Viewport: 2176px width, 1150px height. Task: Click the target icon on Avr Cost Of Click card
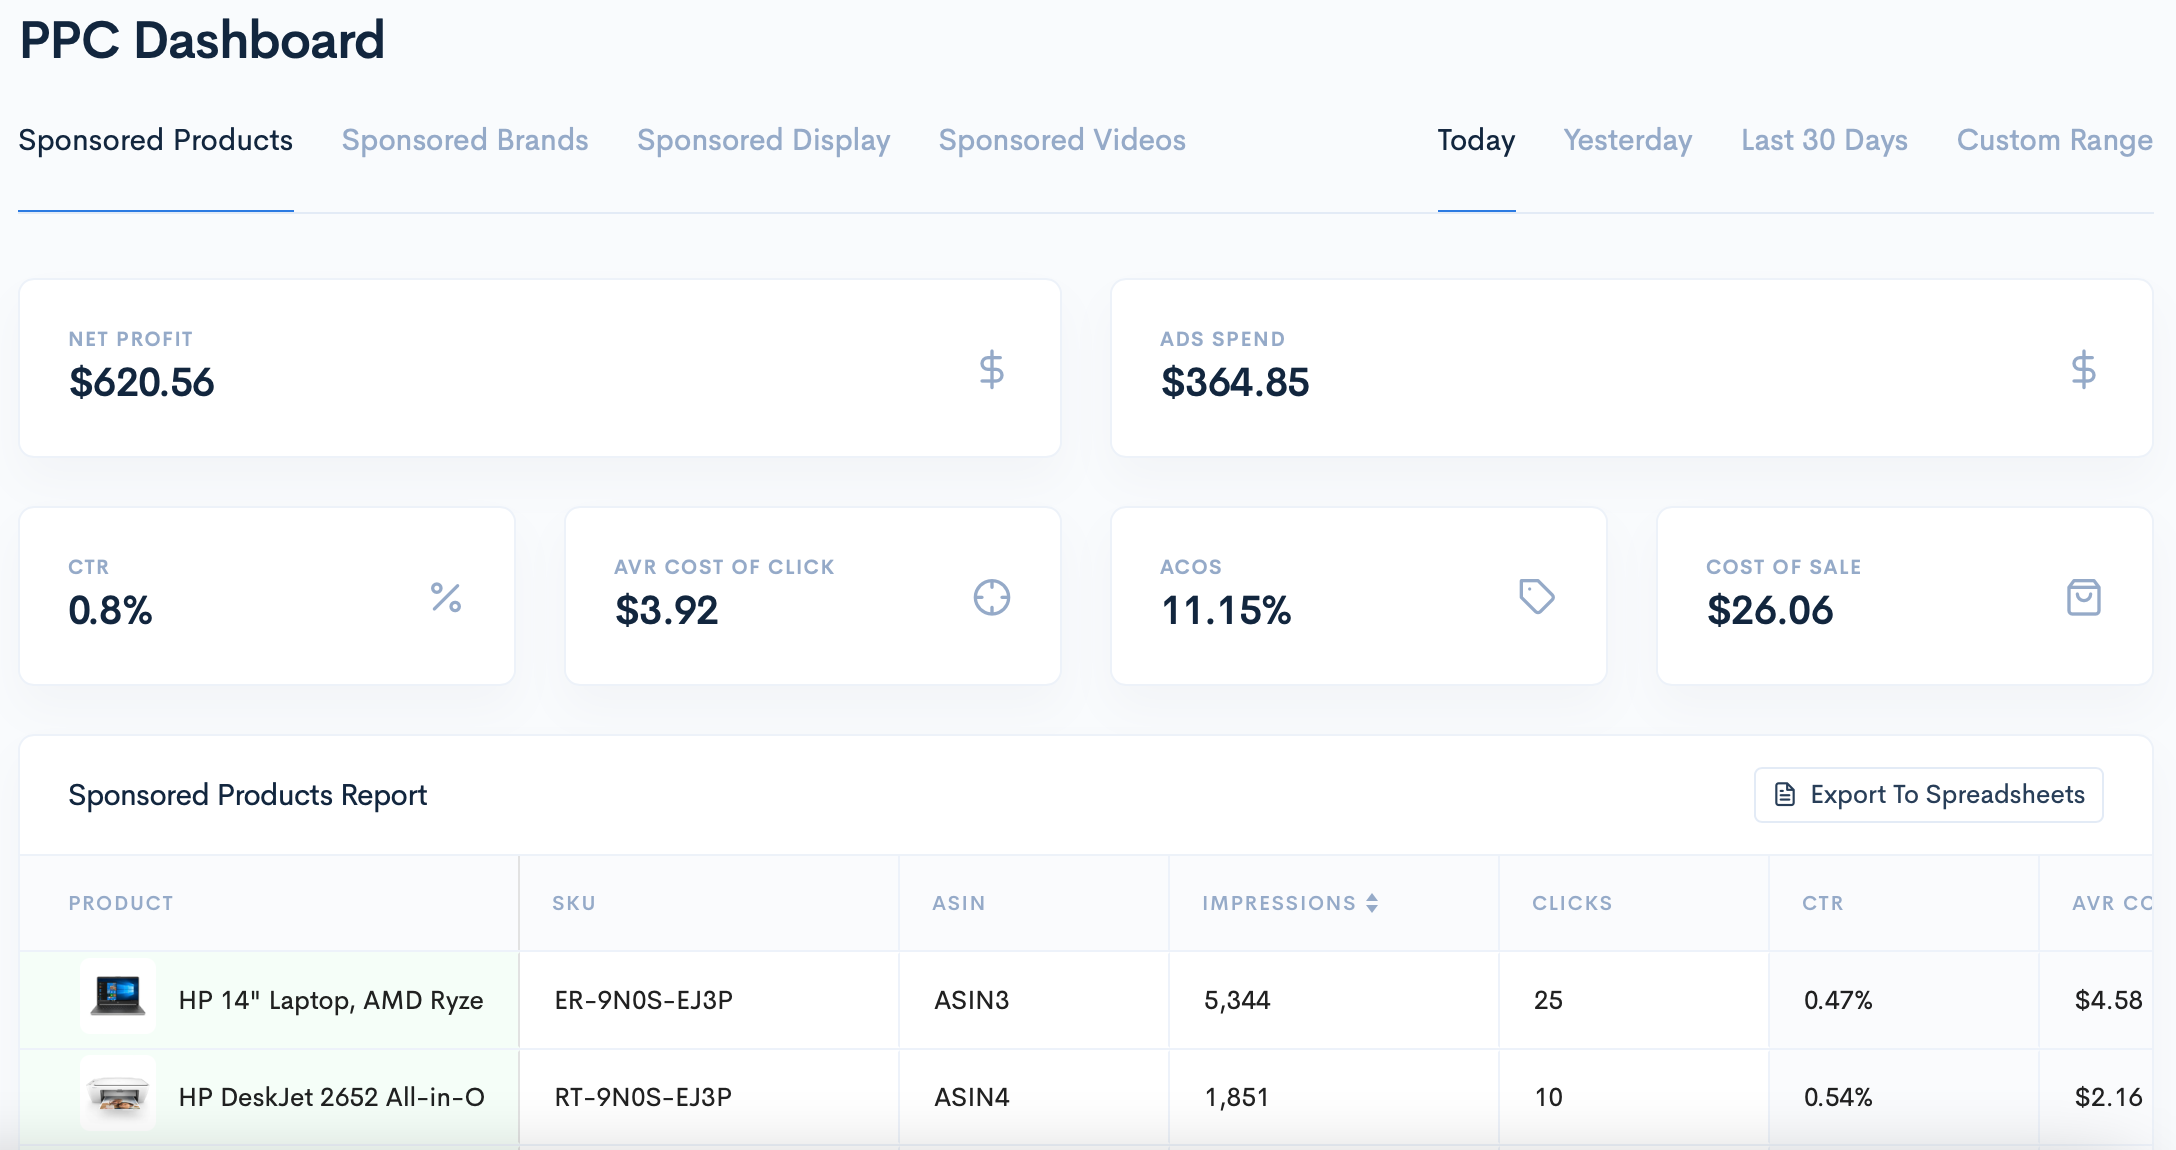pyautogui.click(x=990, y=597)
